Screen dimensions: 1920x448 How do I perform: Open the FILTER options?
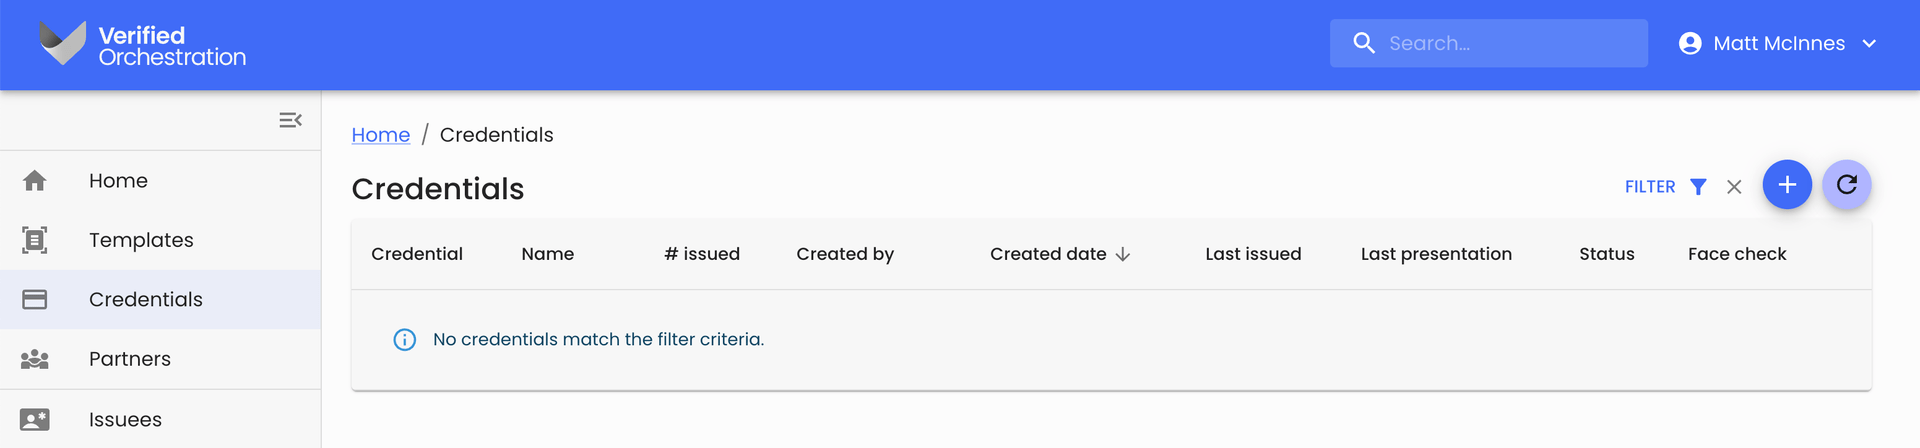click(x=1665, y=187)
